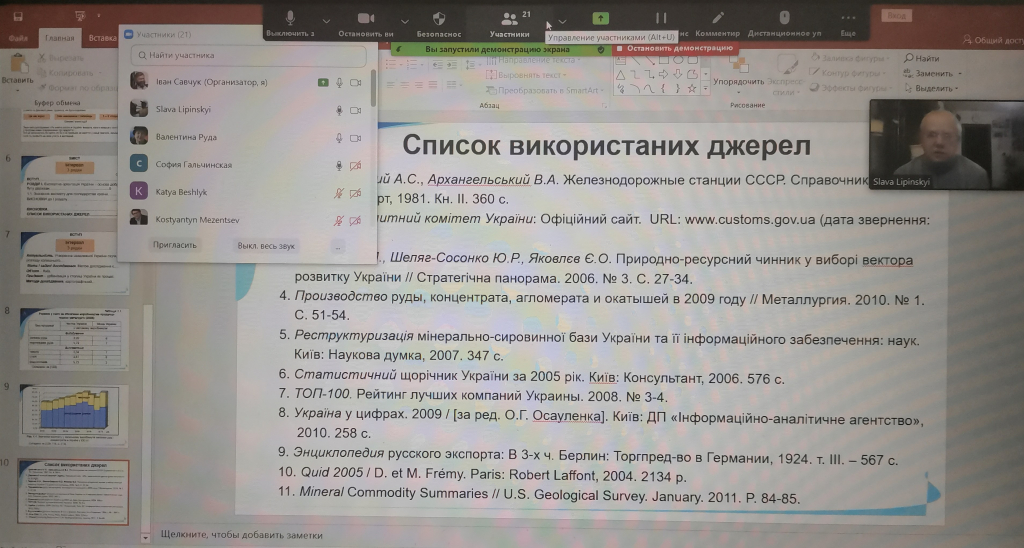Open Направление текста dropdown

pyautogui.click(x=533, y=60)
